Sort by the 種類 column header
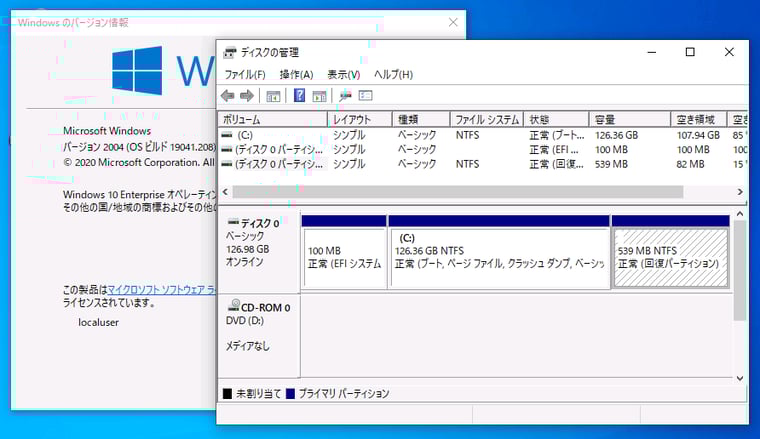Screen dimensions: 760x439 tap(421, 120)
